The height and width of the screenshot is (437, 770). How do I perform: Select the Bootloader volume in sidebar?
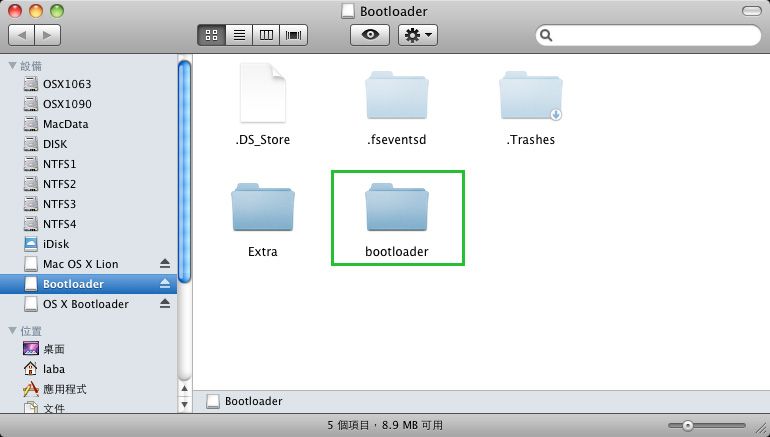(x=88, y=284)
